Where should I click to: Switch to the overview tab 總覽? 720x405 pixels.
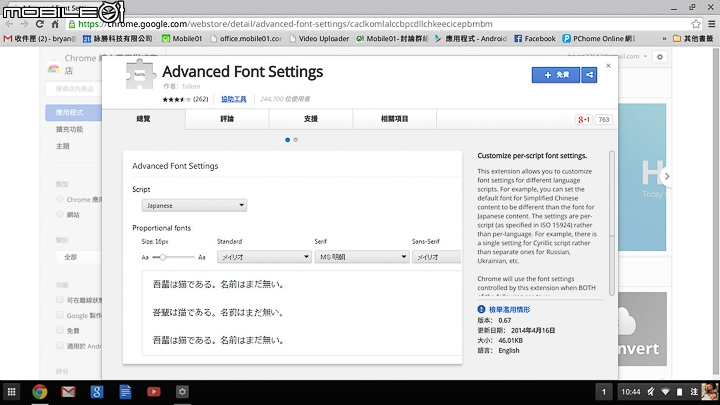[144, 119]
